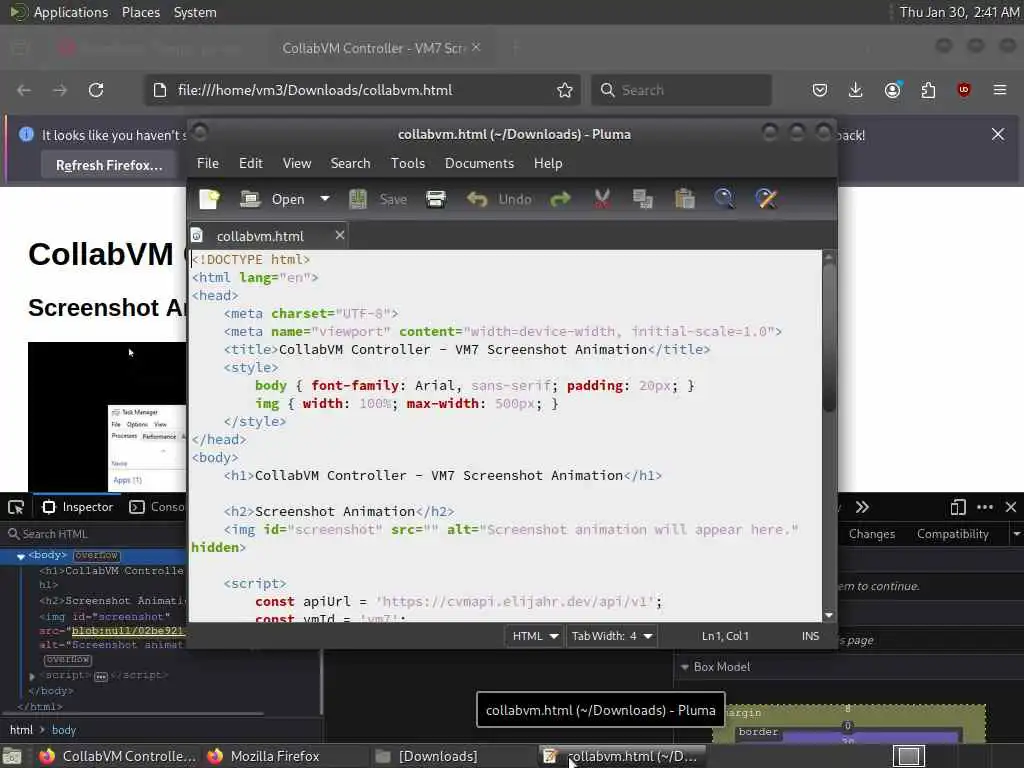Image resolution: width=1024 pixels, height=768 pixels.
Task: Open Firefox Extensions puzzle icon
Action: click(x=928, y=90)
